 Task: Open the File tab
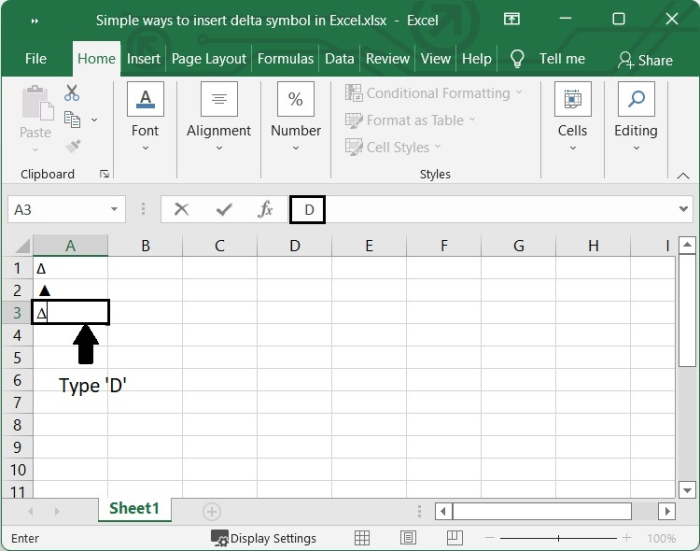coord(36,58)
